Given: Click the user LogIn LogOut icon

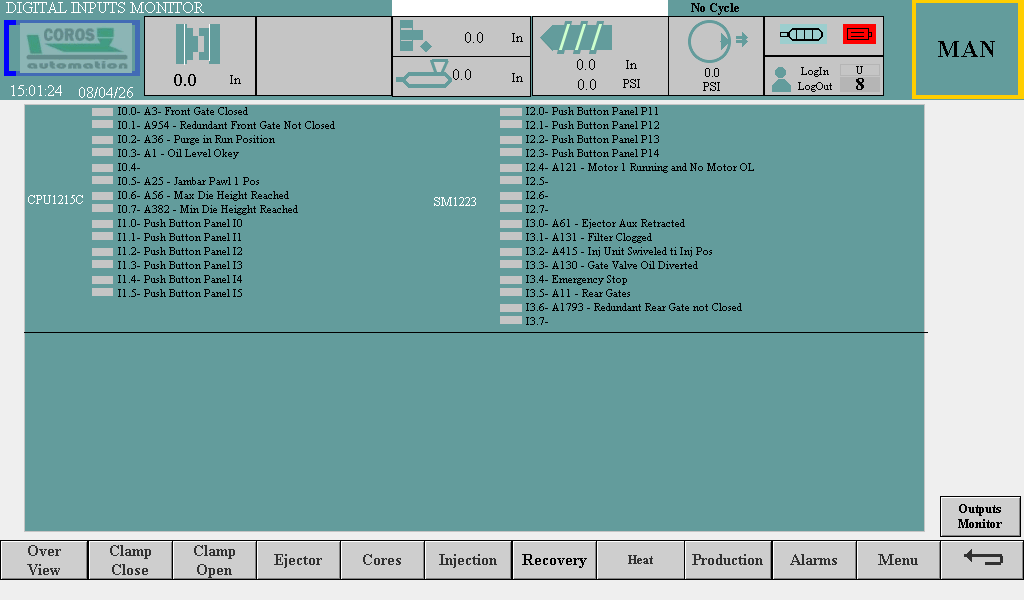Looking at the screenshot, I should pyautogui.click(x=782, y=79).
